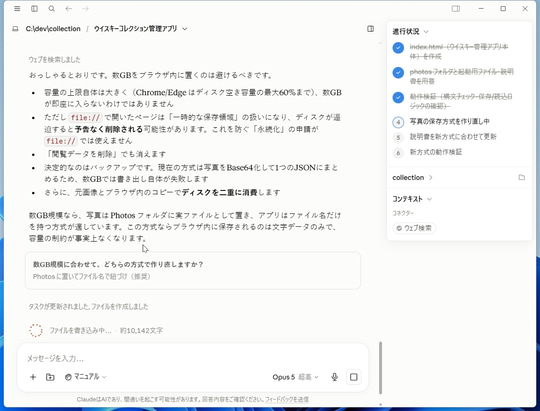This screenshot has height=411, width=540.
Task: Click the message input field
Action: tap(193, 358)
